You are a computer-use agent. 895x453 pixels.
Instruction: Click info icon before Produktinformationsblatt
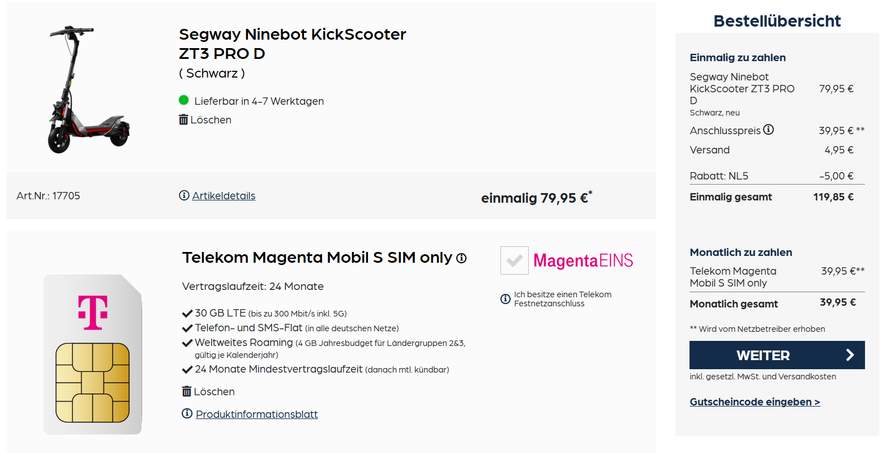point(187,414)
